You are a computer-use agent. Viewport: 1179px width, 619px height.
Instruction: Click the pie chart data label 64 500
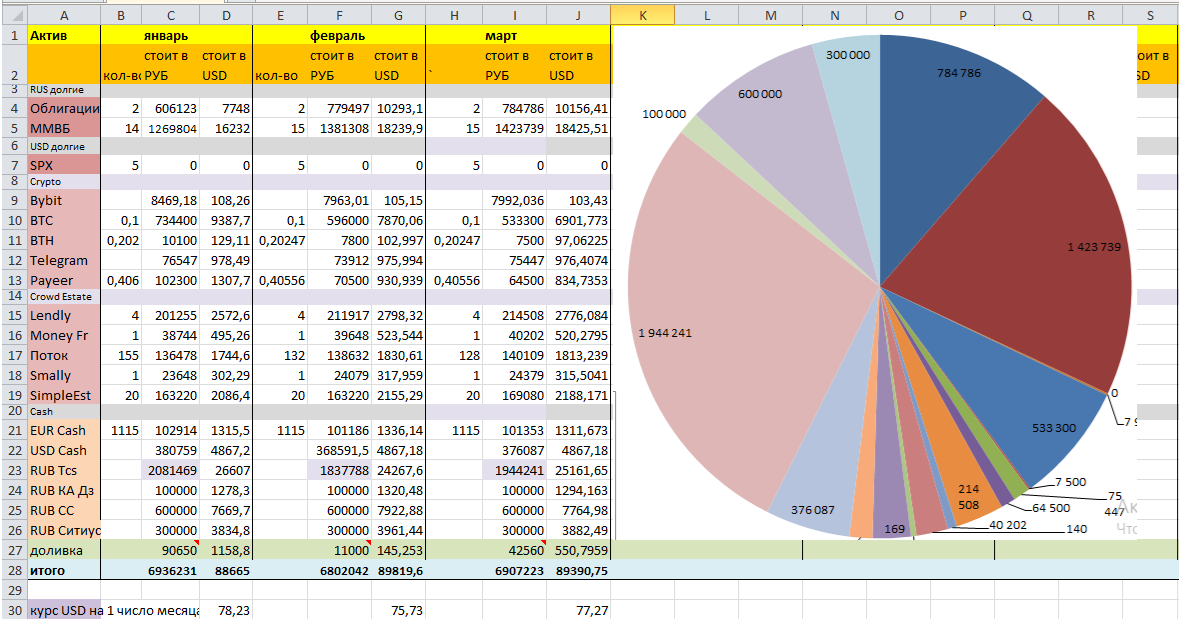tap(1050, 508)
